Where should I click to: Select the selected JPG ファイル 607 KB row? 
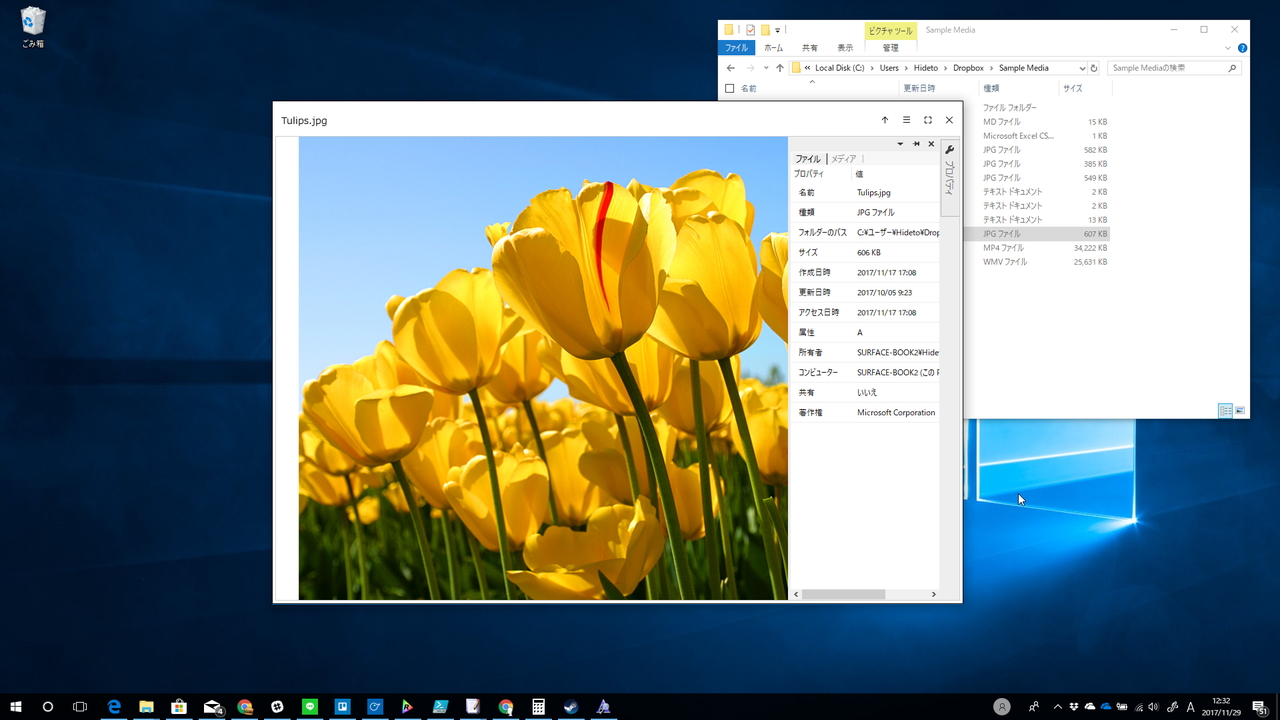[1037, 234]
